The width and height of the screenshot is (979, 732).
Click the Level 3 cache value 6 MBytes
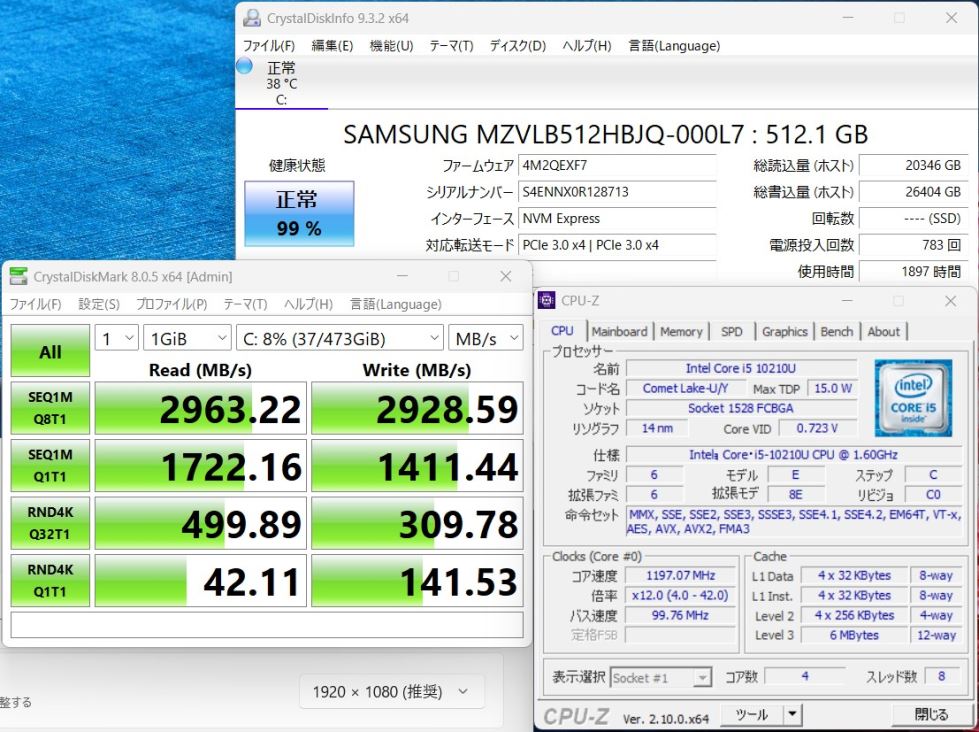854,635
